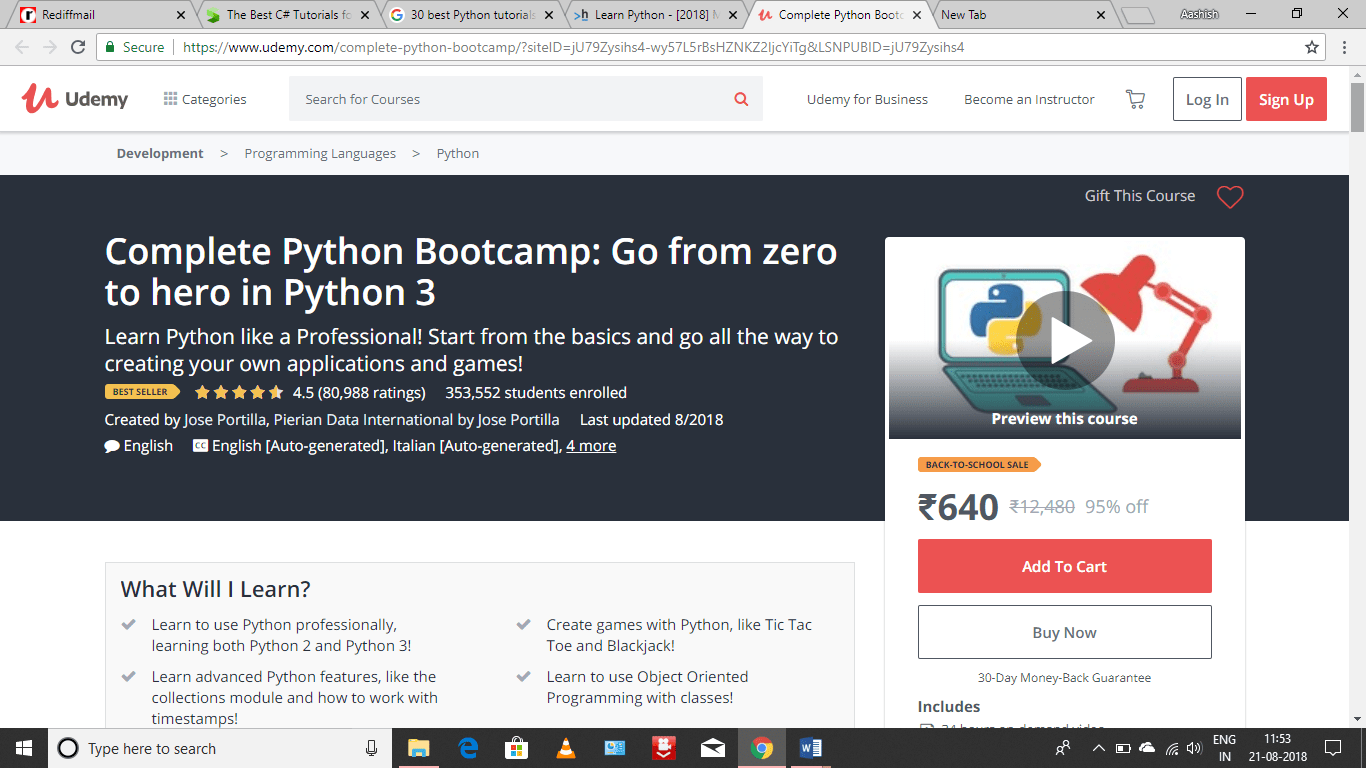
Task: Switch to the Rediffmail tab
Action: click(100, 15)
